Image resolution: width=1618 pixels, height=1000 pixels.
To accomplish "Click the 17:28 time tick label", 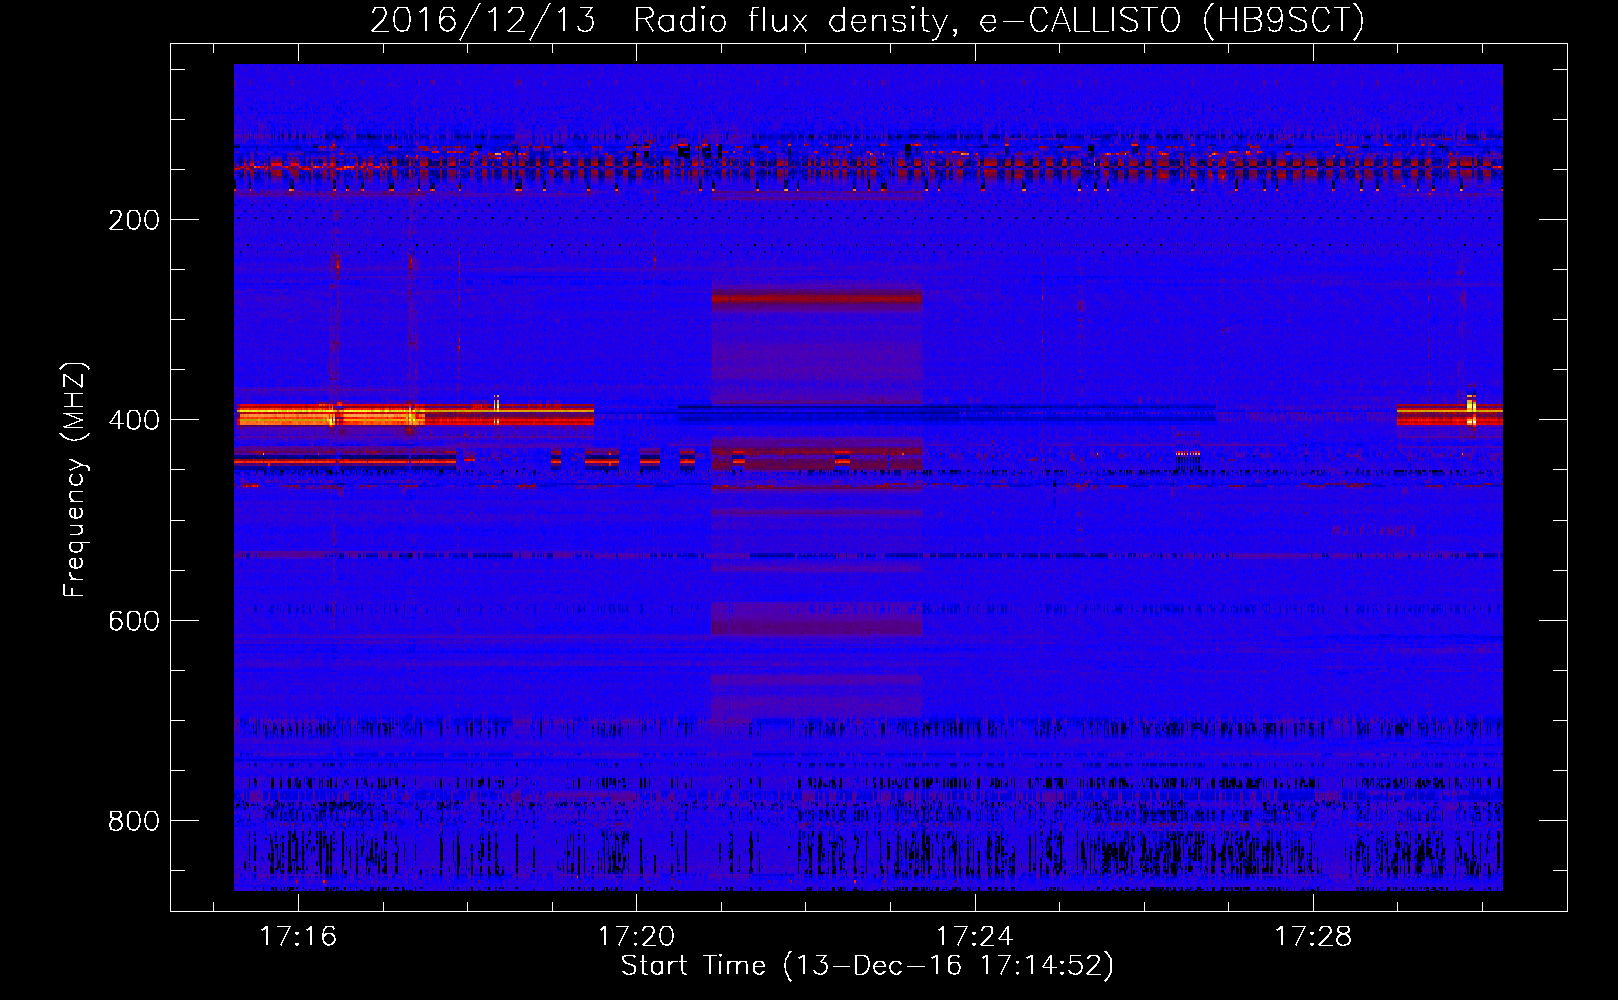I will pyautogui.click(x=1312, y=937).
